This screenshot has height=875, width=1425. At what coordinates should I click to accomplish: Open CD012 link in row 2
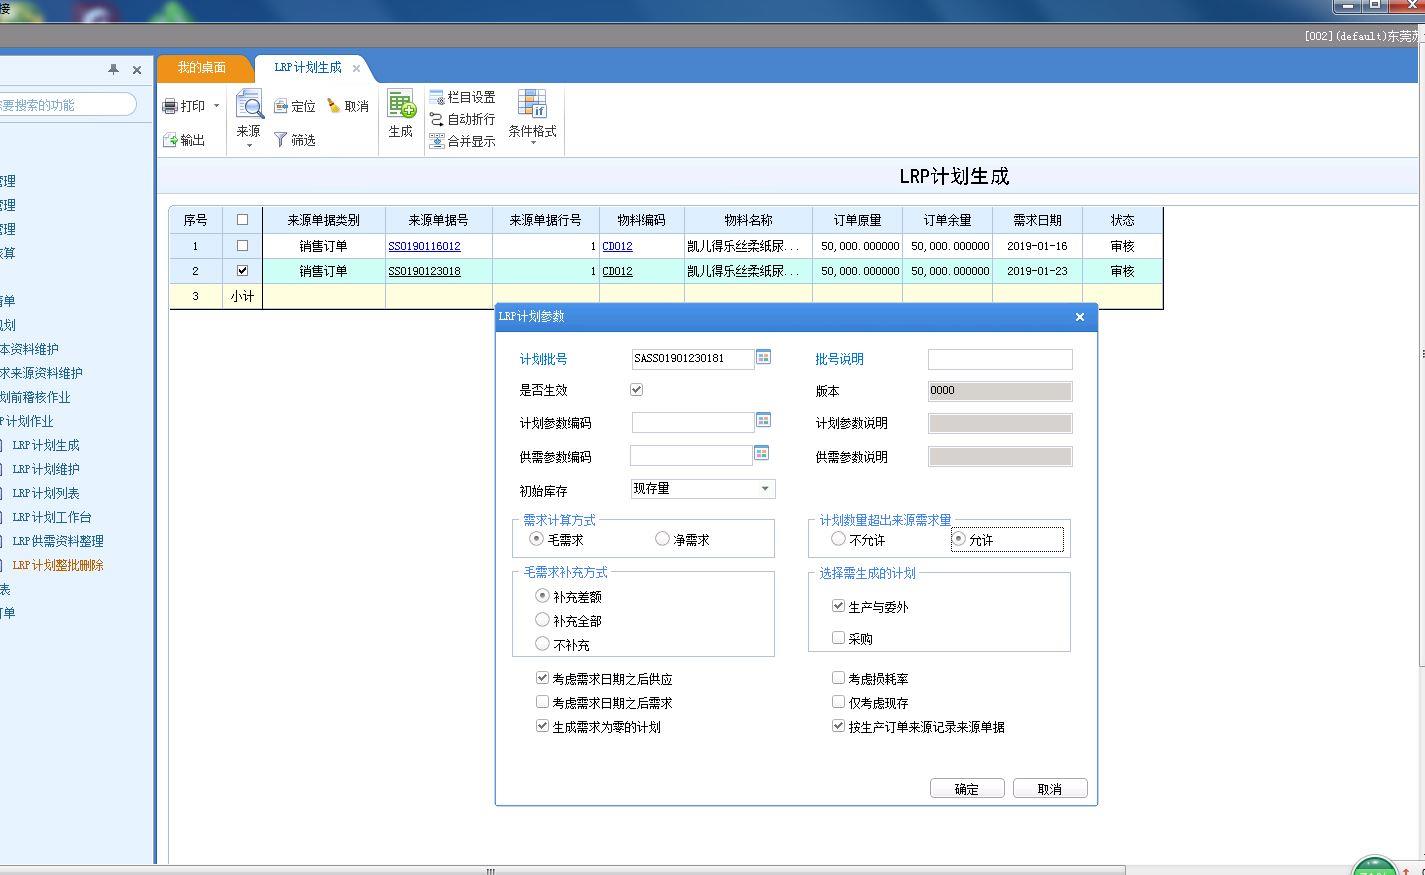pyautogui.click(x=617, y=271)
